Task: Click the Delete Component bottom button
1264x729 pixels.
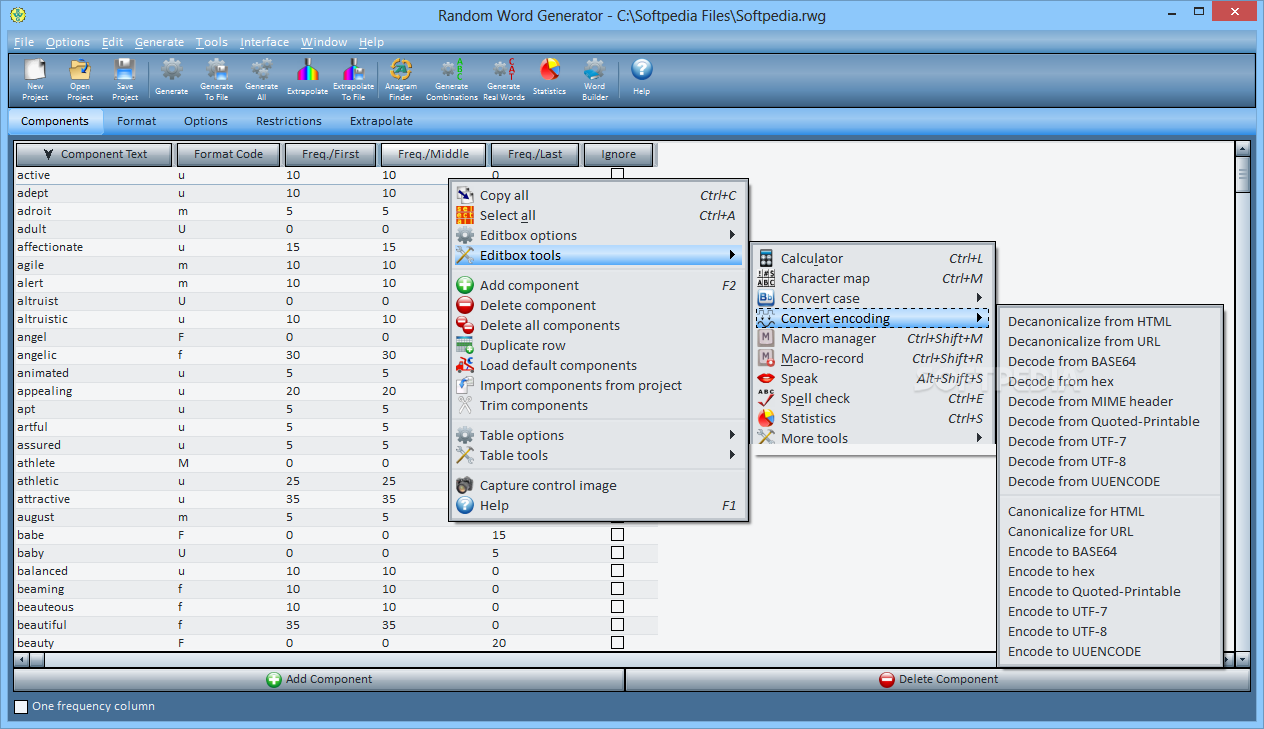Action: (x=938, y=679)
